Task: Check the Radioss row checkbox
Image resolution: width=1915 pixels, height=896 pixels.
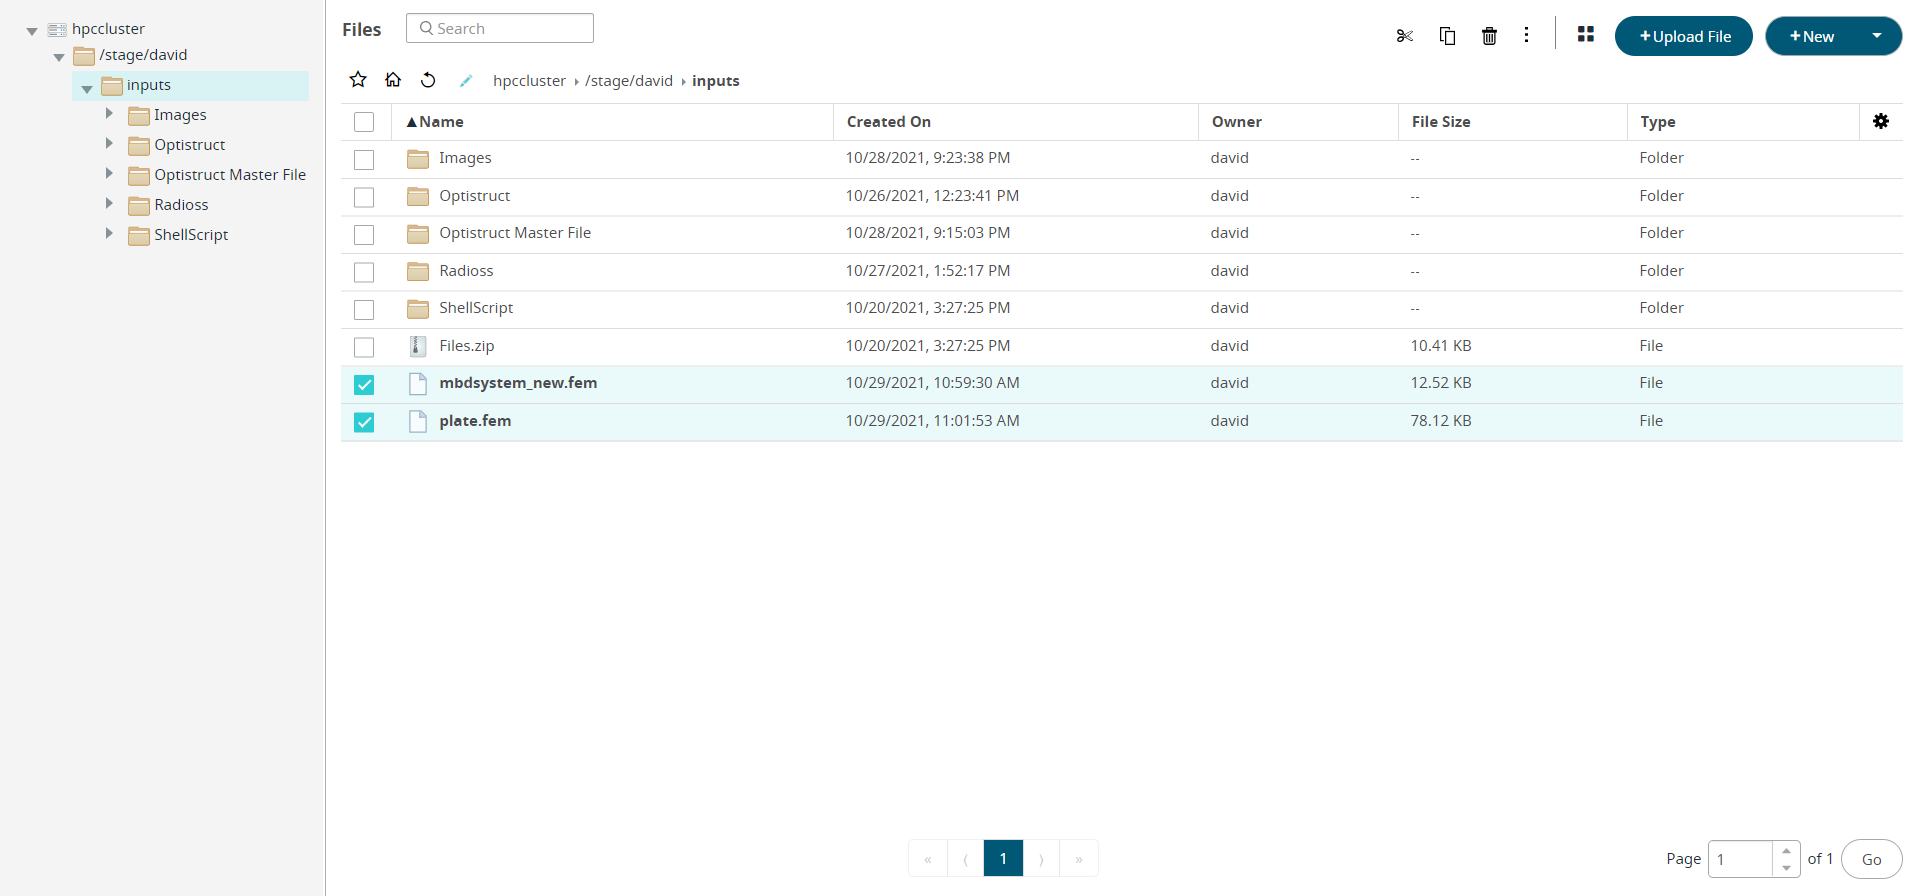Action: [x=364, y=272]
